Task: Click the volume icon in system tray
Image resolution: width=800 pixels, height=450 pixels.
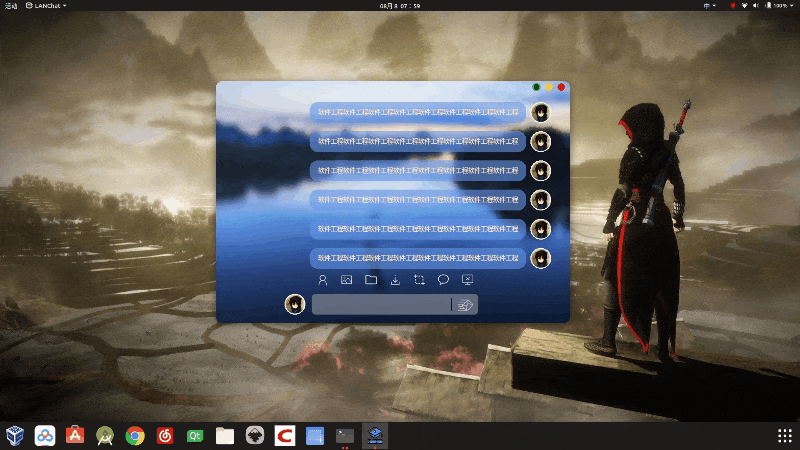Action: click(756, 6)
